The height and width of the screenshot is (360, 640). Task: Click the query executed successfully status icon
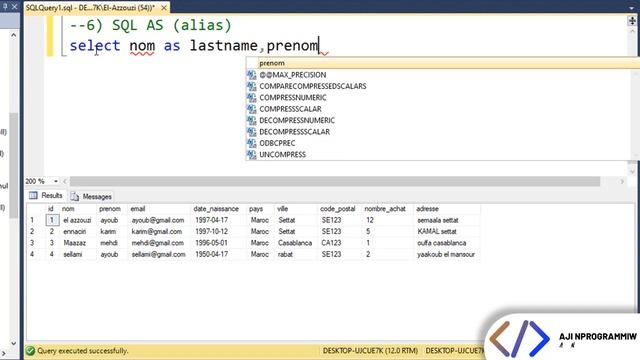(x=30, y=351)
